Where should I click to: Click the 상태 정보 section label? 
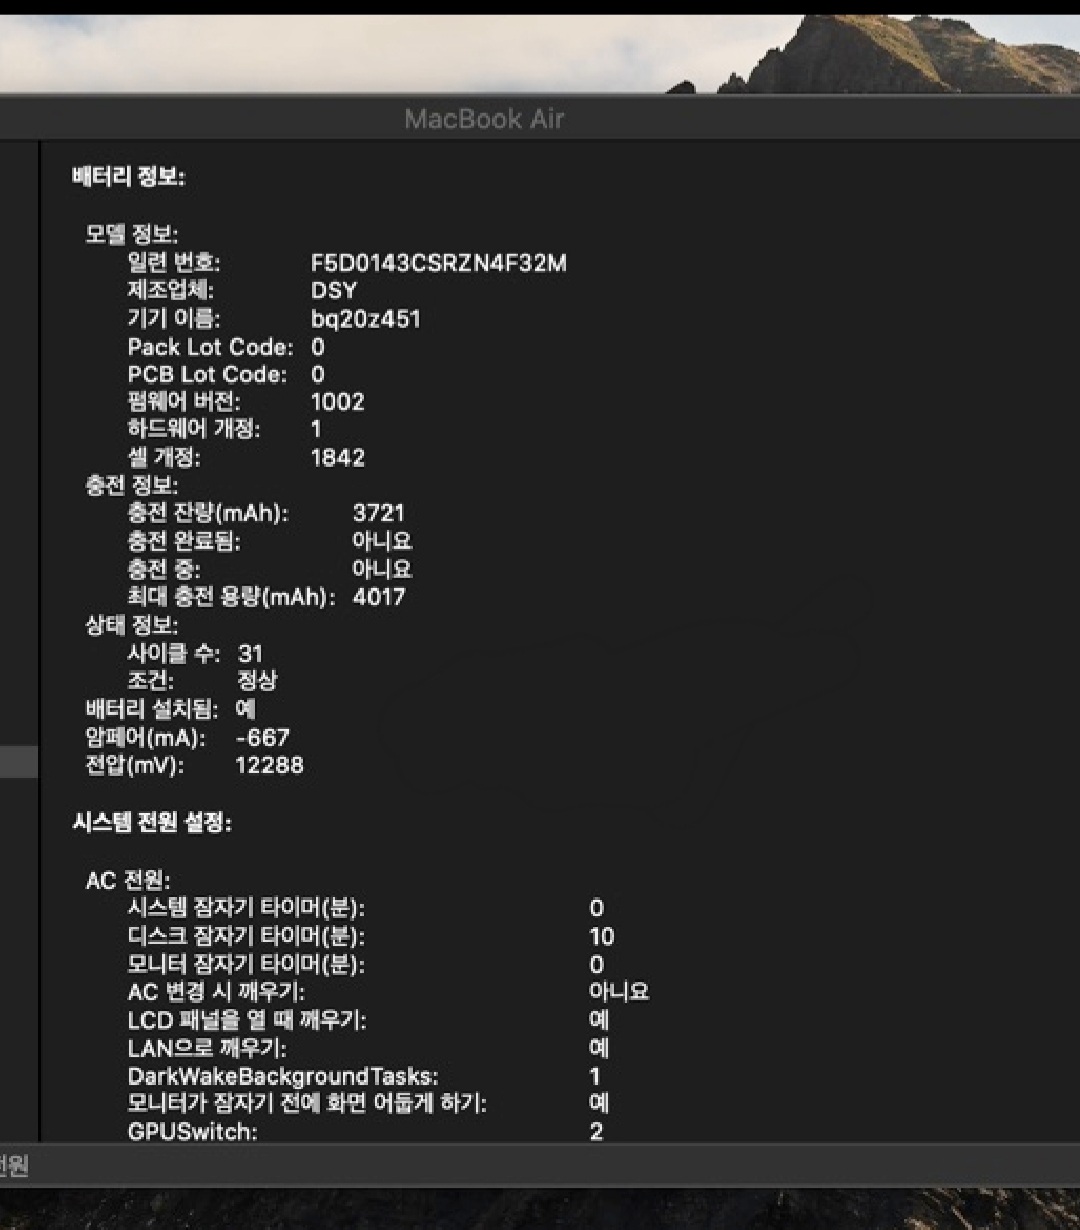[x=132, y=626]
